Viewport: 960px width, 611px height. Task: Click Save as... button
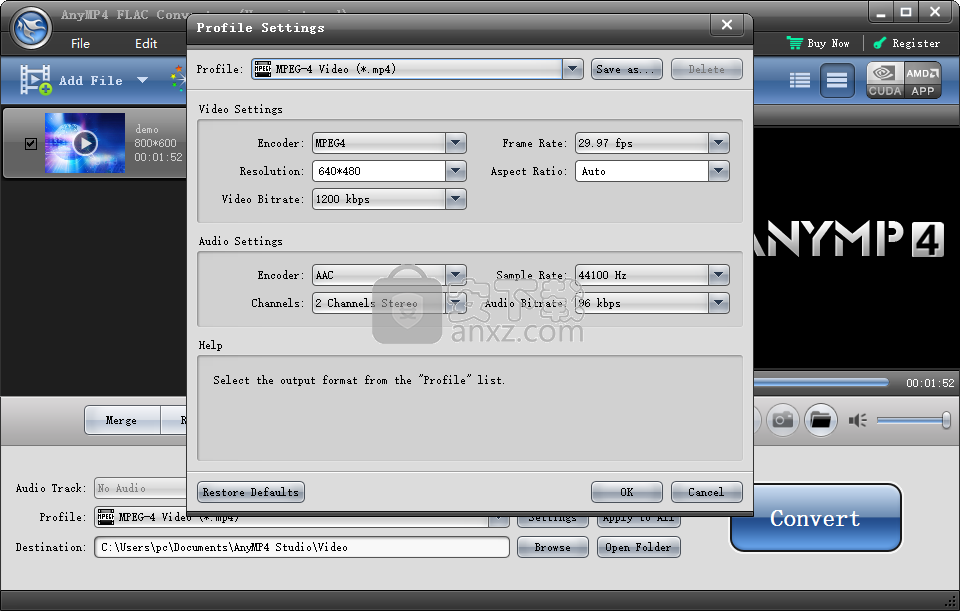626,69
